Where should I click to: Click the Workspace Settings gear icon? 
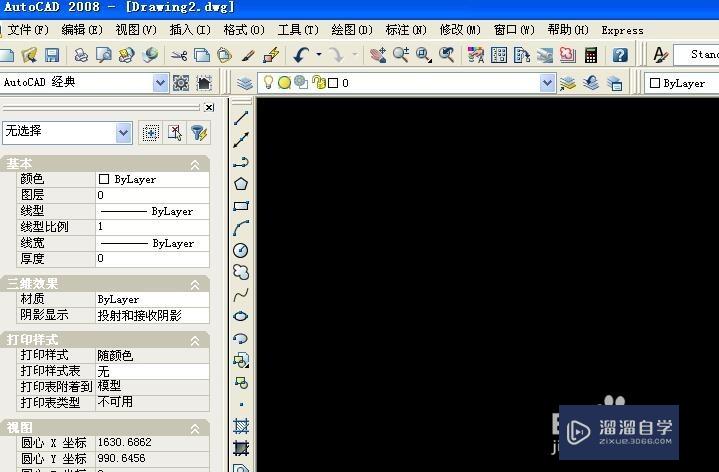[x=181, y=83]
